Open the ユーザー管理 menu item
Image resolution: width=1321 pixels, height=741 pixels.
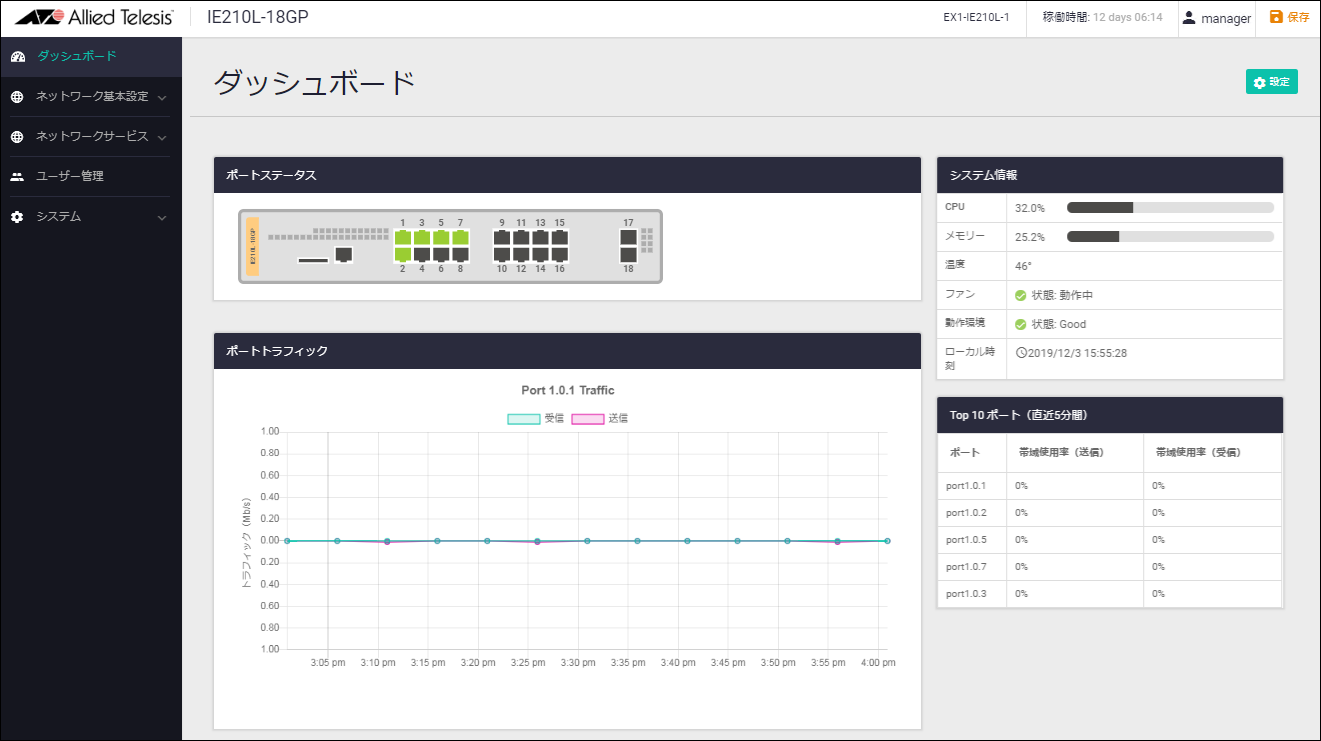click(70, 176)
